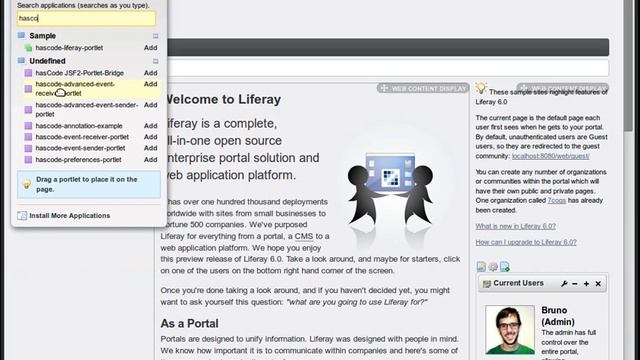
Task: Select the hascode-advanced-event-sender-portlet entry name
Action: pyautogui.click(x=87, y=109)
